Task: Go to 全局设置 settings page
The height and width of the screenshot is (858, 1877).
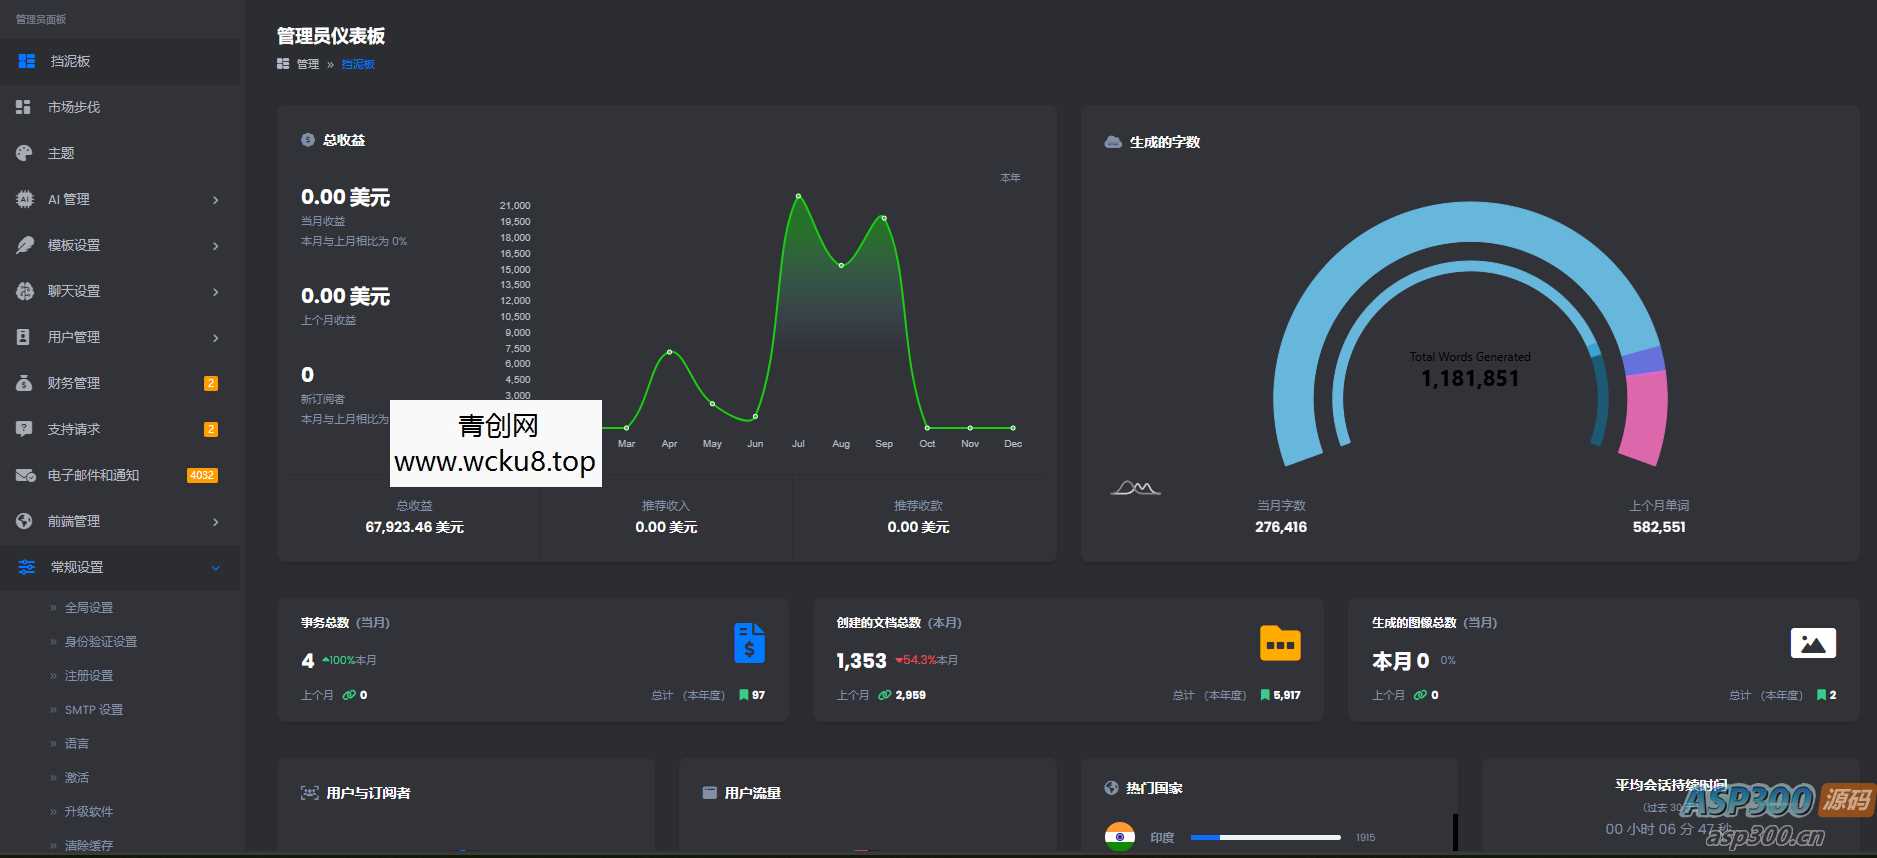Action: pyautogui.click(x=89, y=608)
